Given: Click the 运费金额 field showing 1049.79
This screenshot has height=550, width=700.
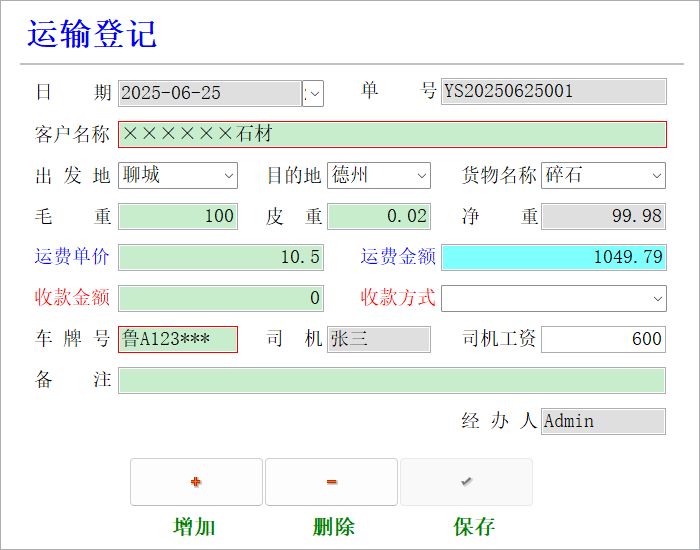Looking at the screenshot, I should point(554,257).
